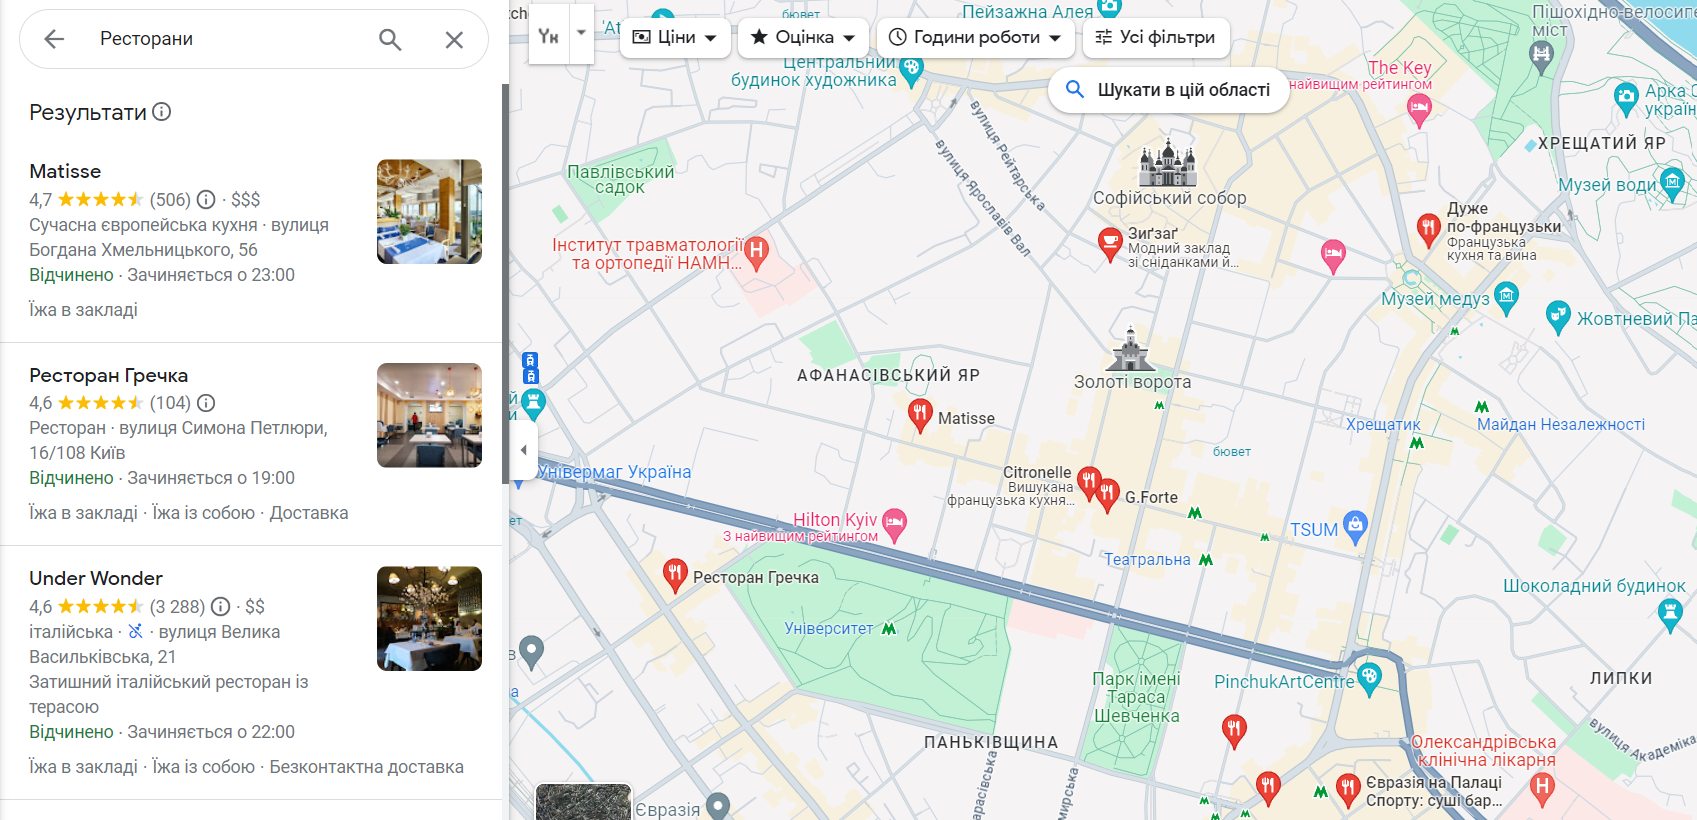Click the Музей води pin
The image size is (1697, 820).
[x=1672, y=183]
